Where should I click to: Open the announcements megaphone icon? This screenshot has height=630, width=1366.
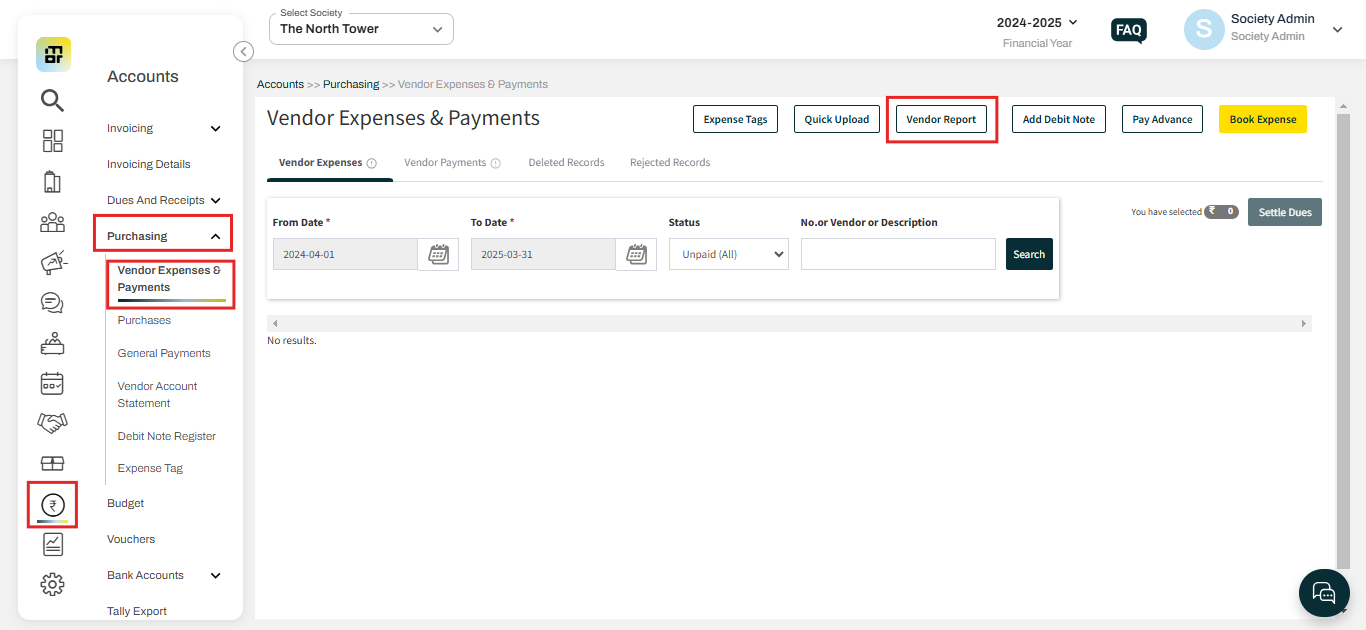52,262
